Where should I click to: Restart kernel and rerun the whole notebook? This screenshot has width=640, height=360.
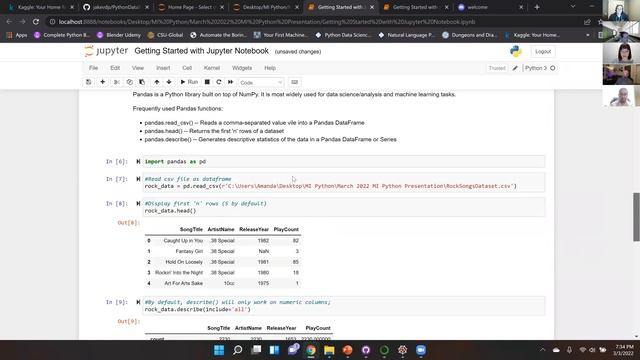coord(231,82)
